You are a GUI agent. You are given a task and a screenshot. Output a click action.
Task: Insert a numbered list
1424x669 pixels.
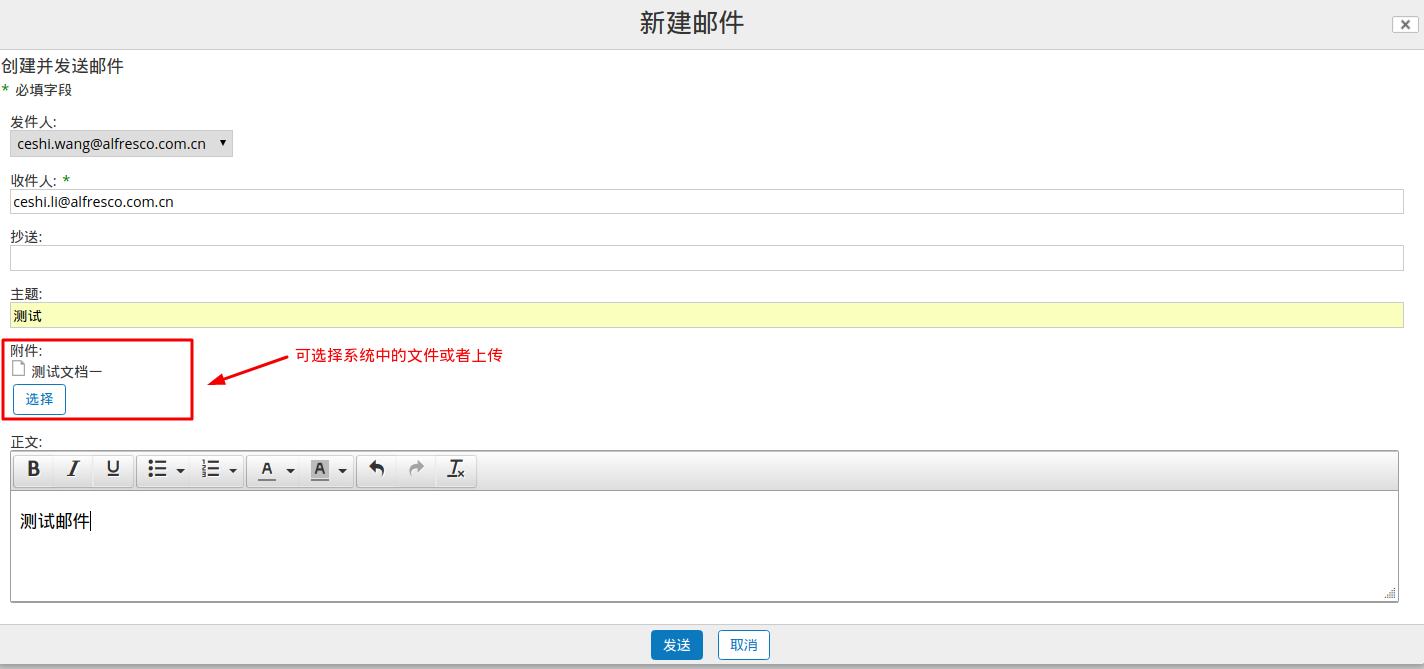(x=210, y=469)
